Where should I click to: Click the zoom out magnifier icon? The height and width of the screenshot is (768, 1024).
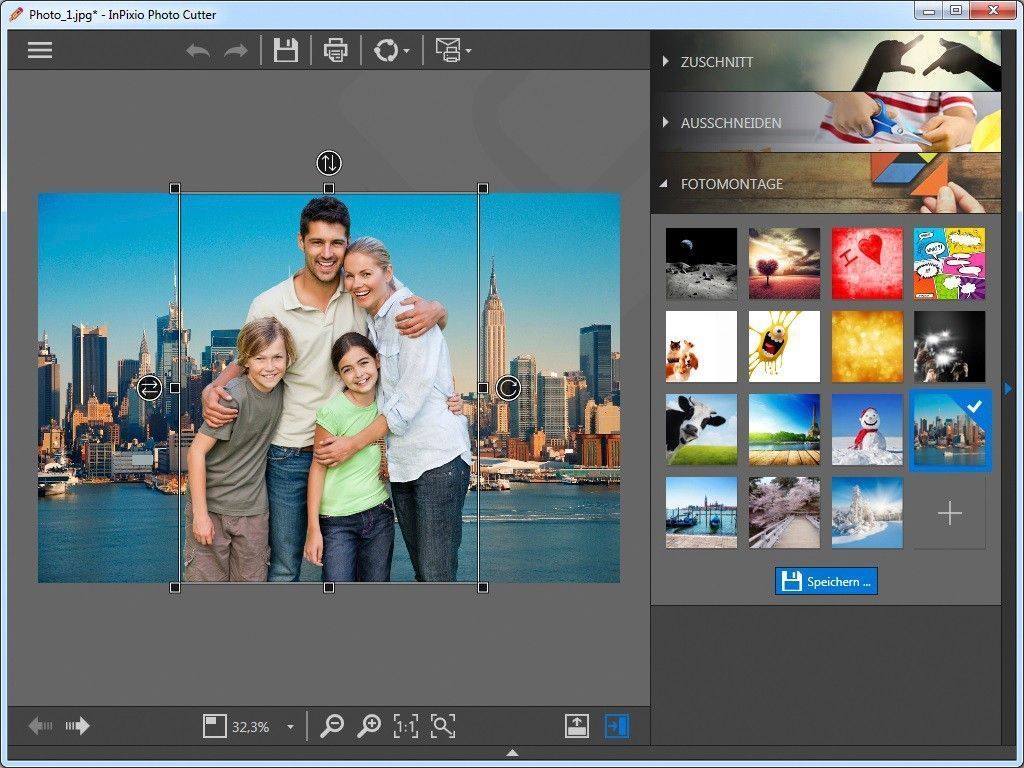(332, 727)
